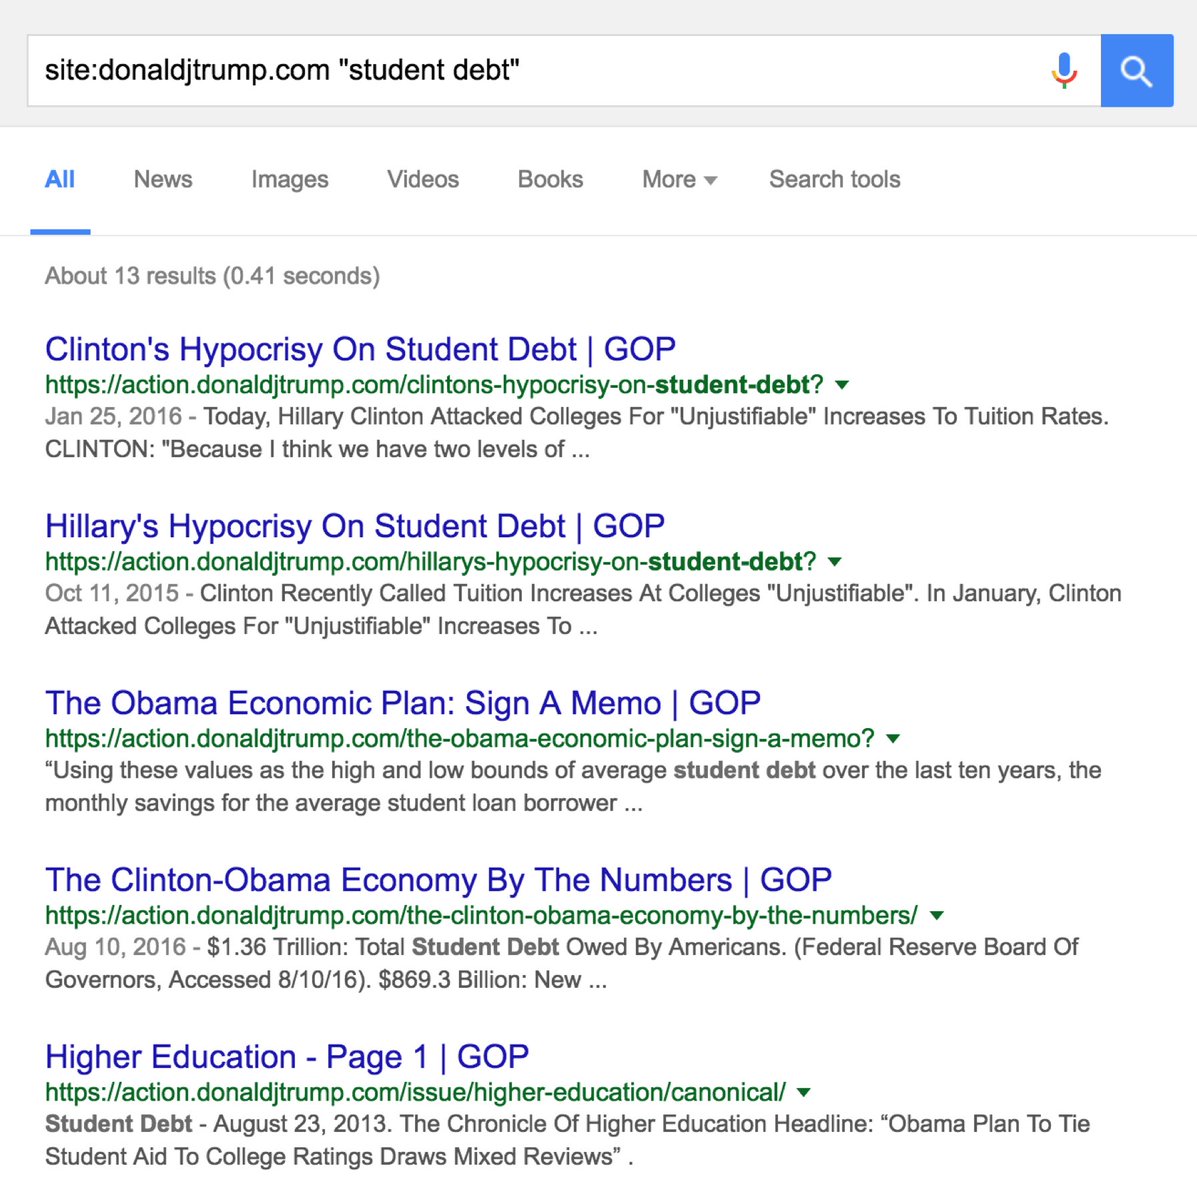Click the 'Jan 25, 2016' result date
Viewport: 1197px width, 1200px height.
coord(114,417)
